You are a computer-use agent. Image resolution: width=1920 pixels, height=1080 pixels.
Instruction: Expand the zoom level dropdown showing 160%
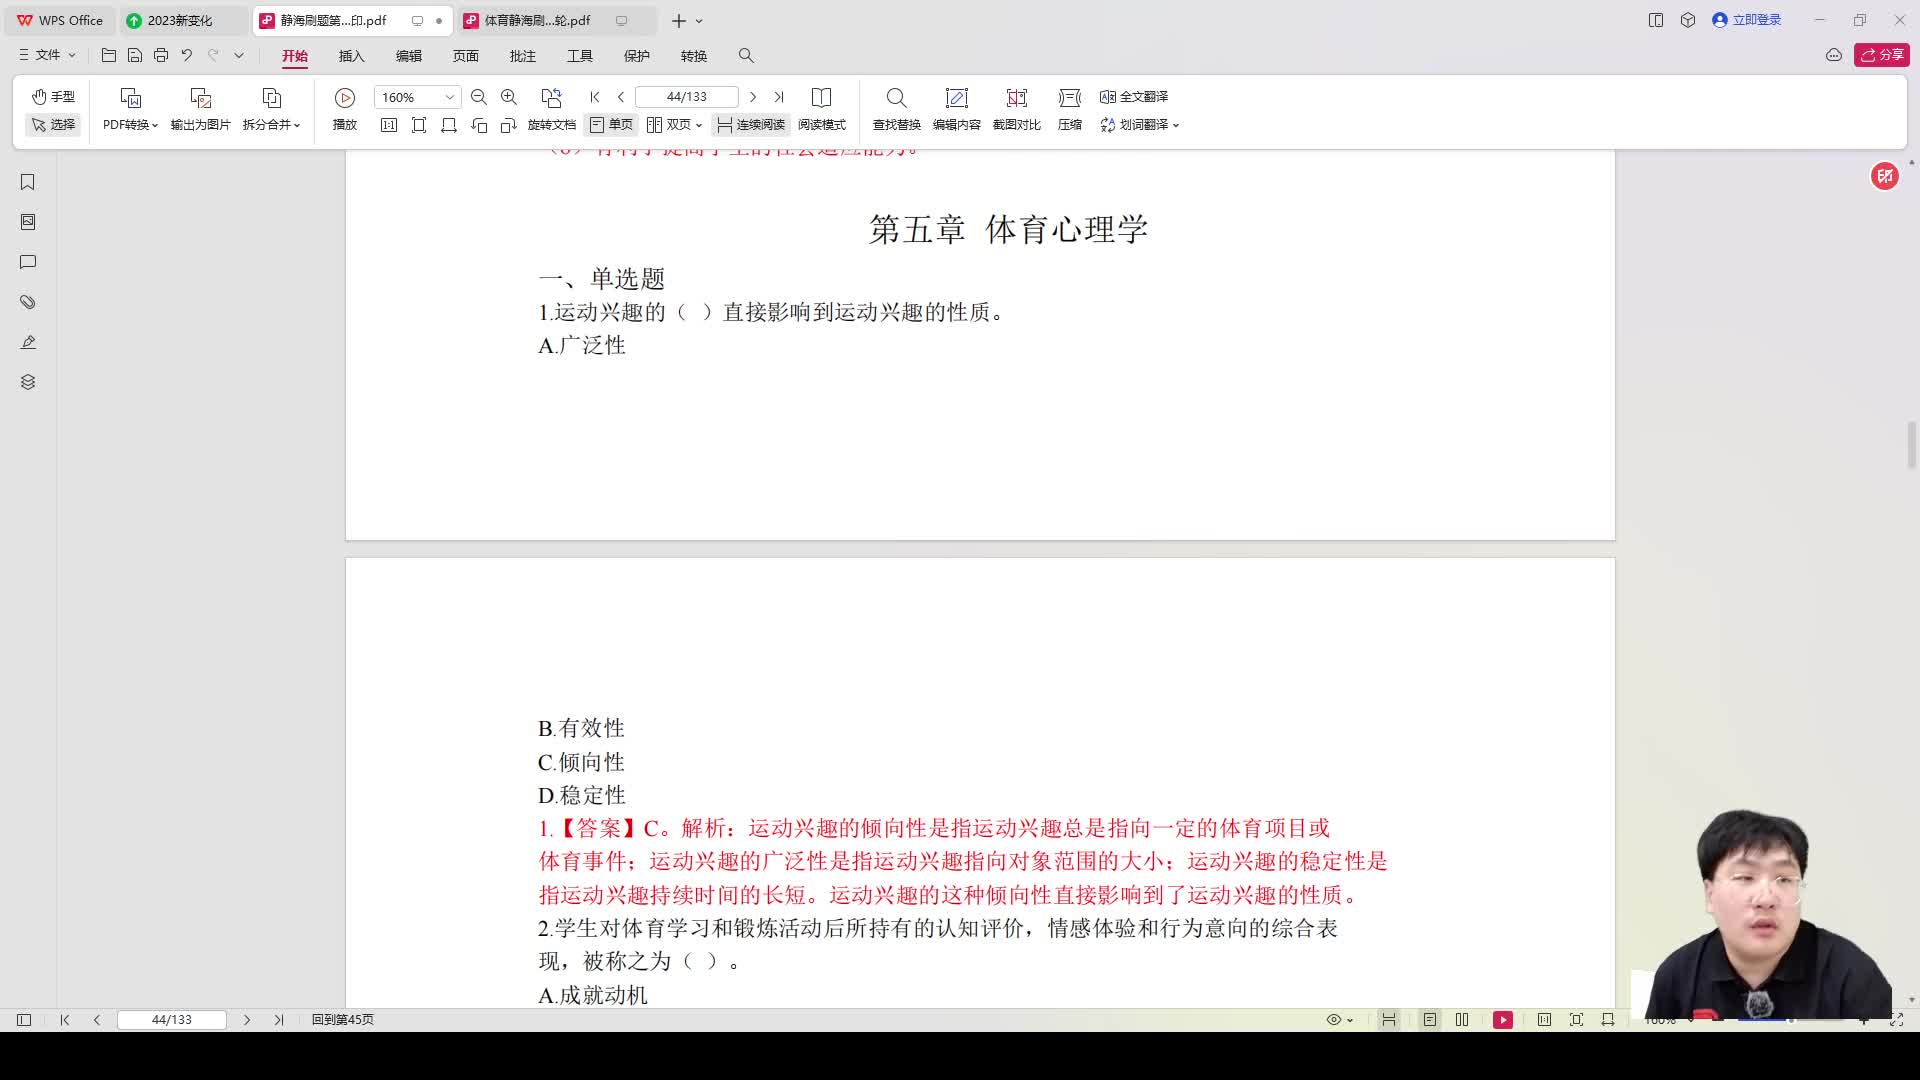[448, 97]
